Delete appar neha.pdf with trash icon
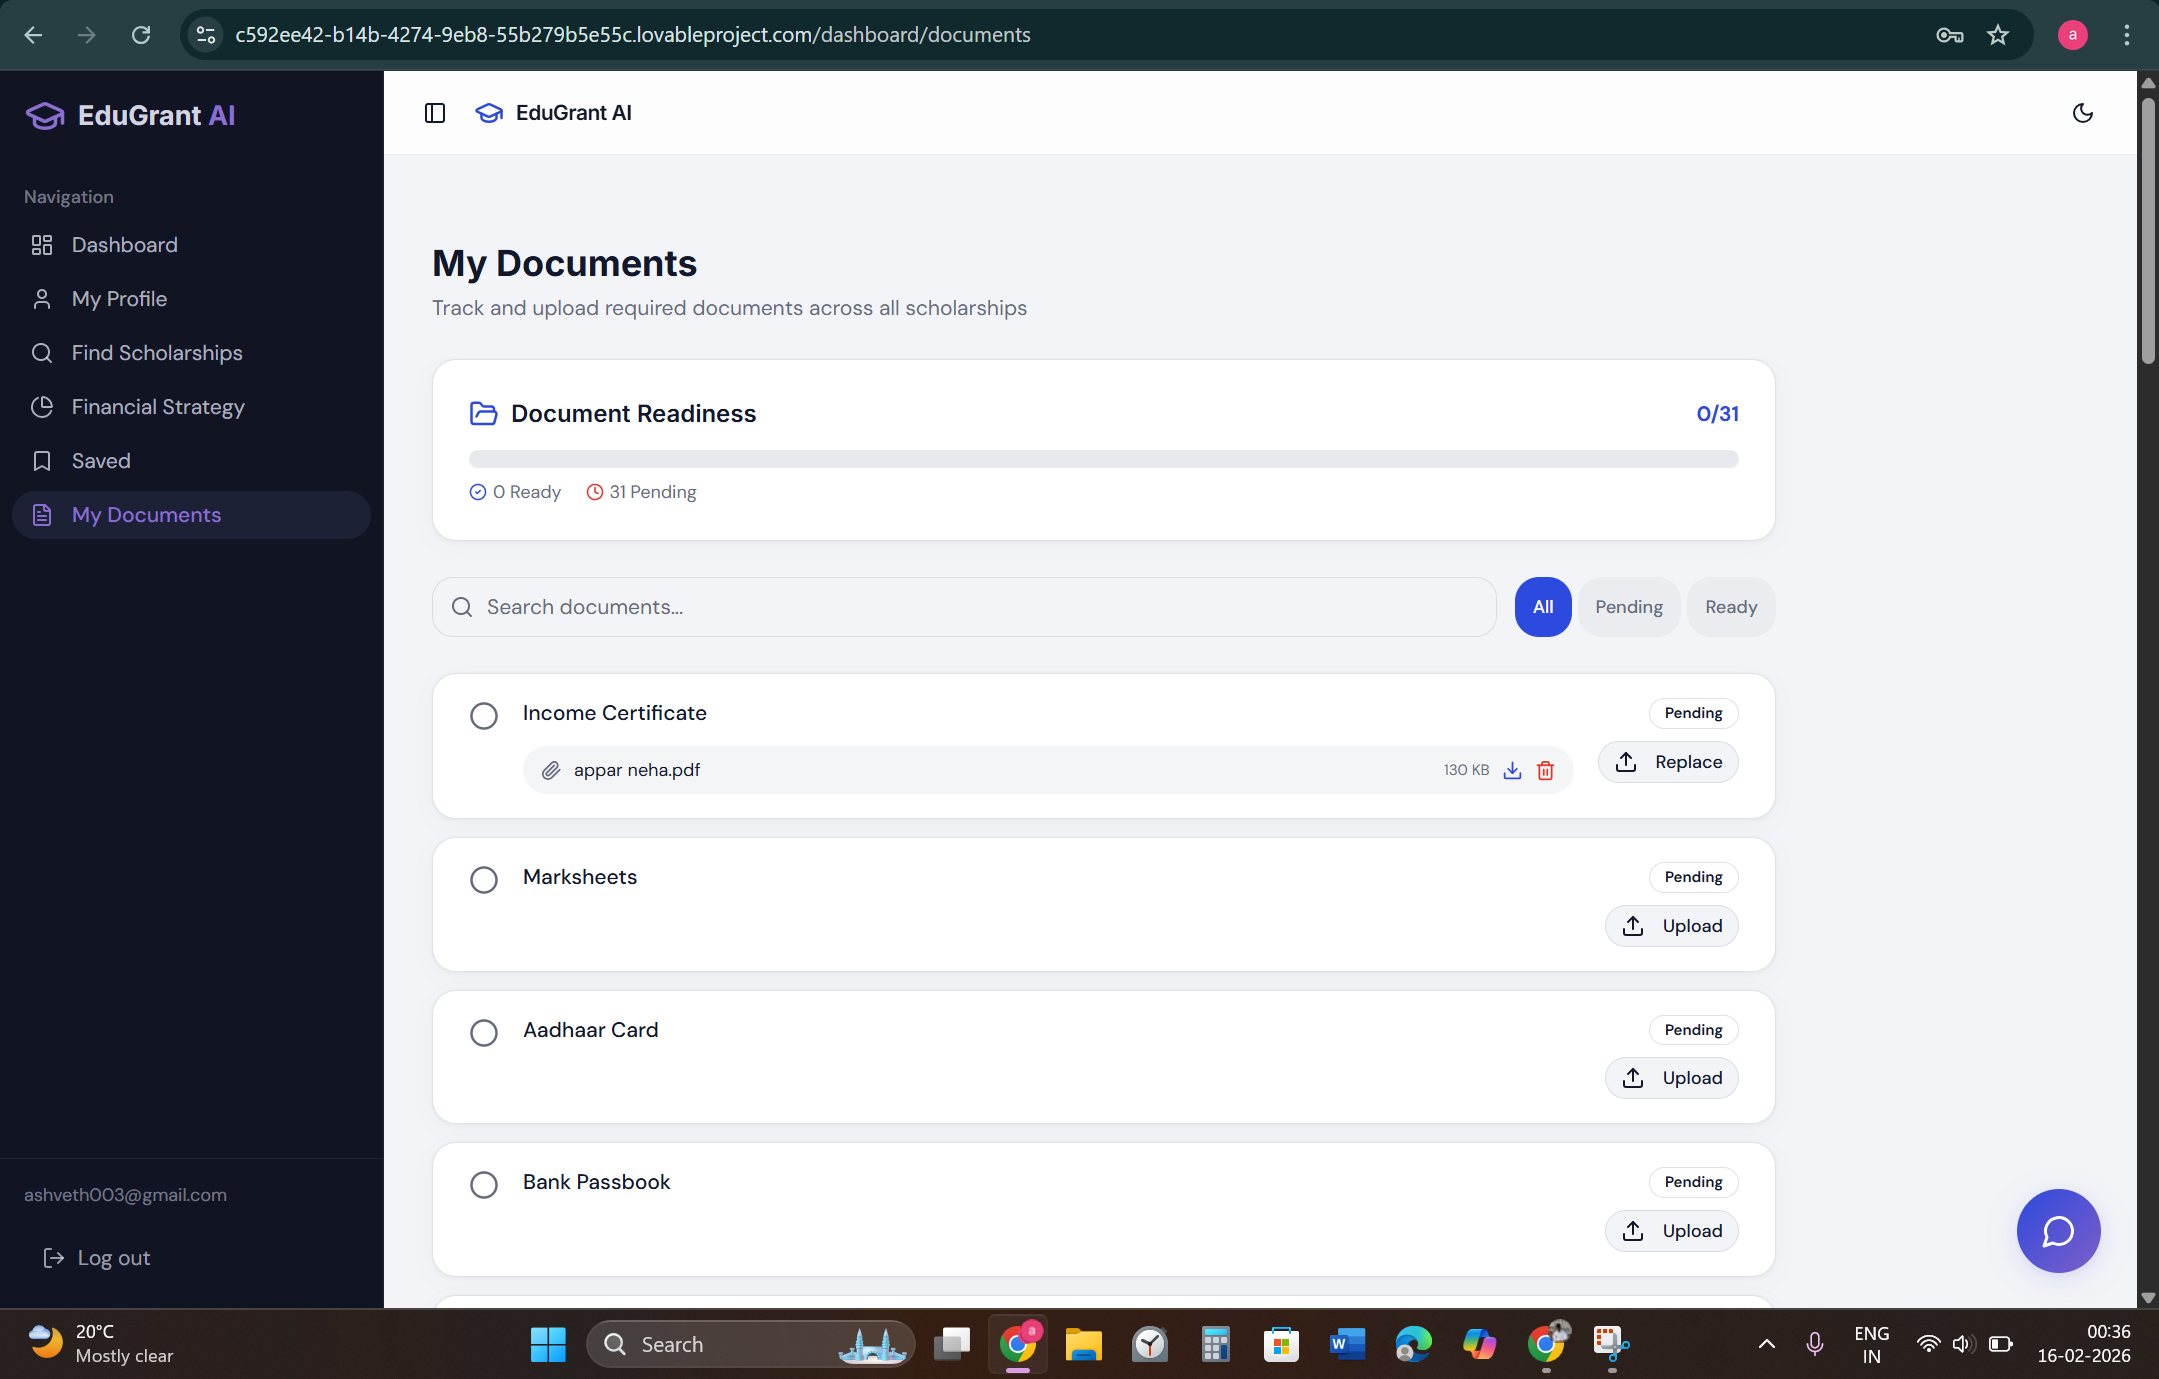 (1545, 770)
